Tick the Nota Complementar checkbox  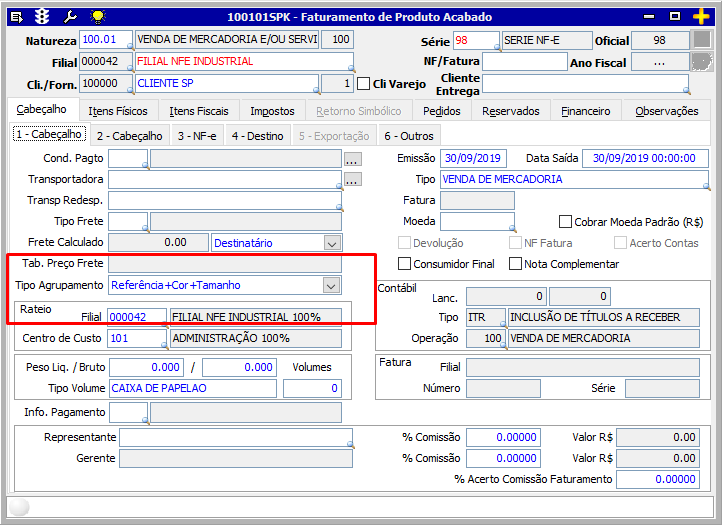[x=515, y=264]
